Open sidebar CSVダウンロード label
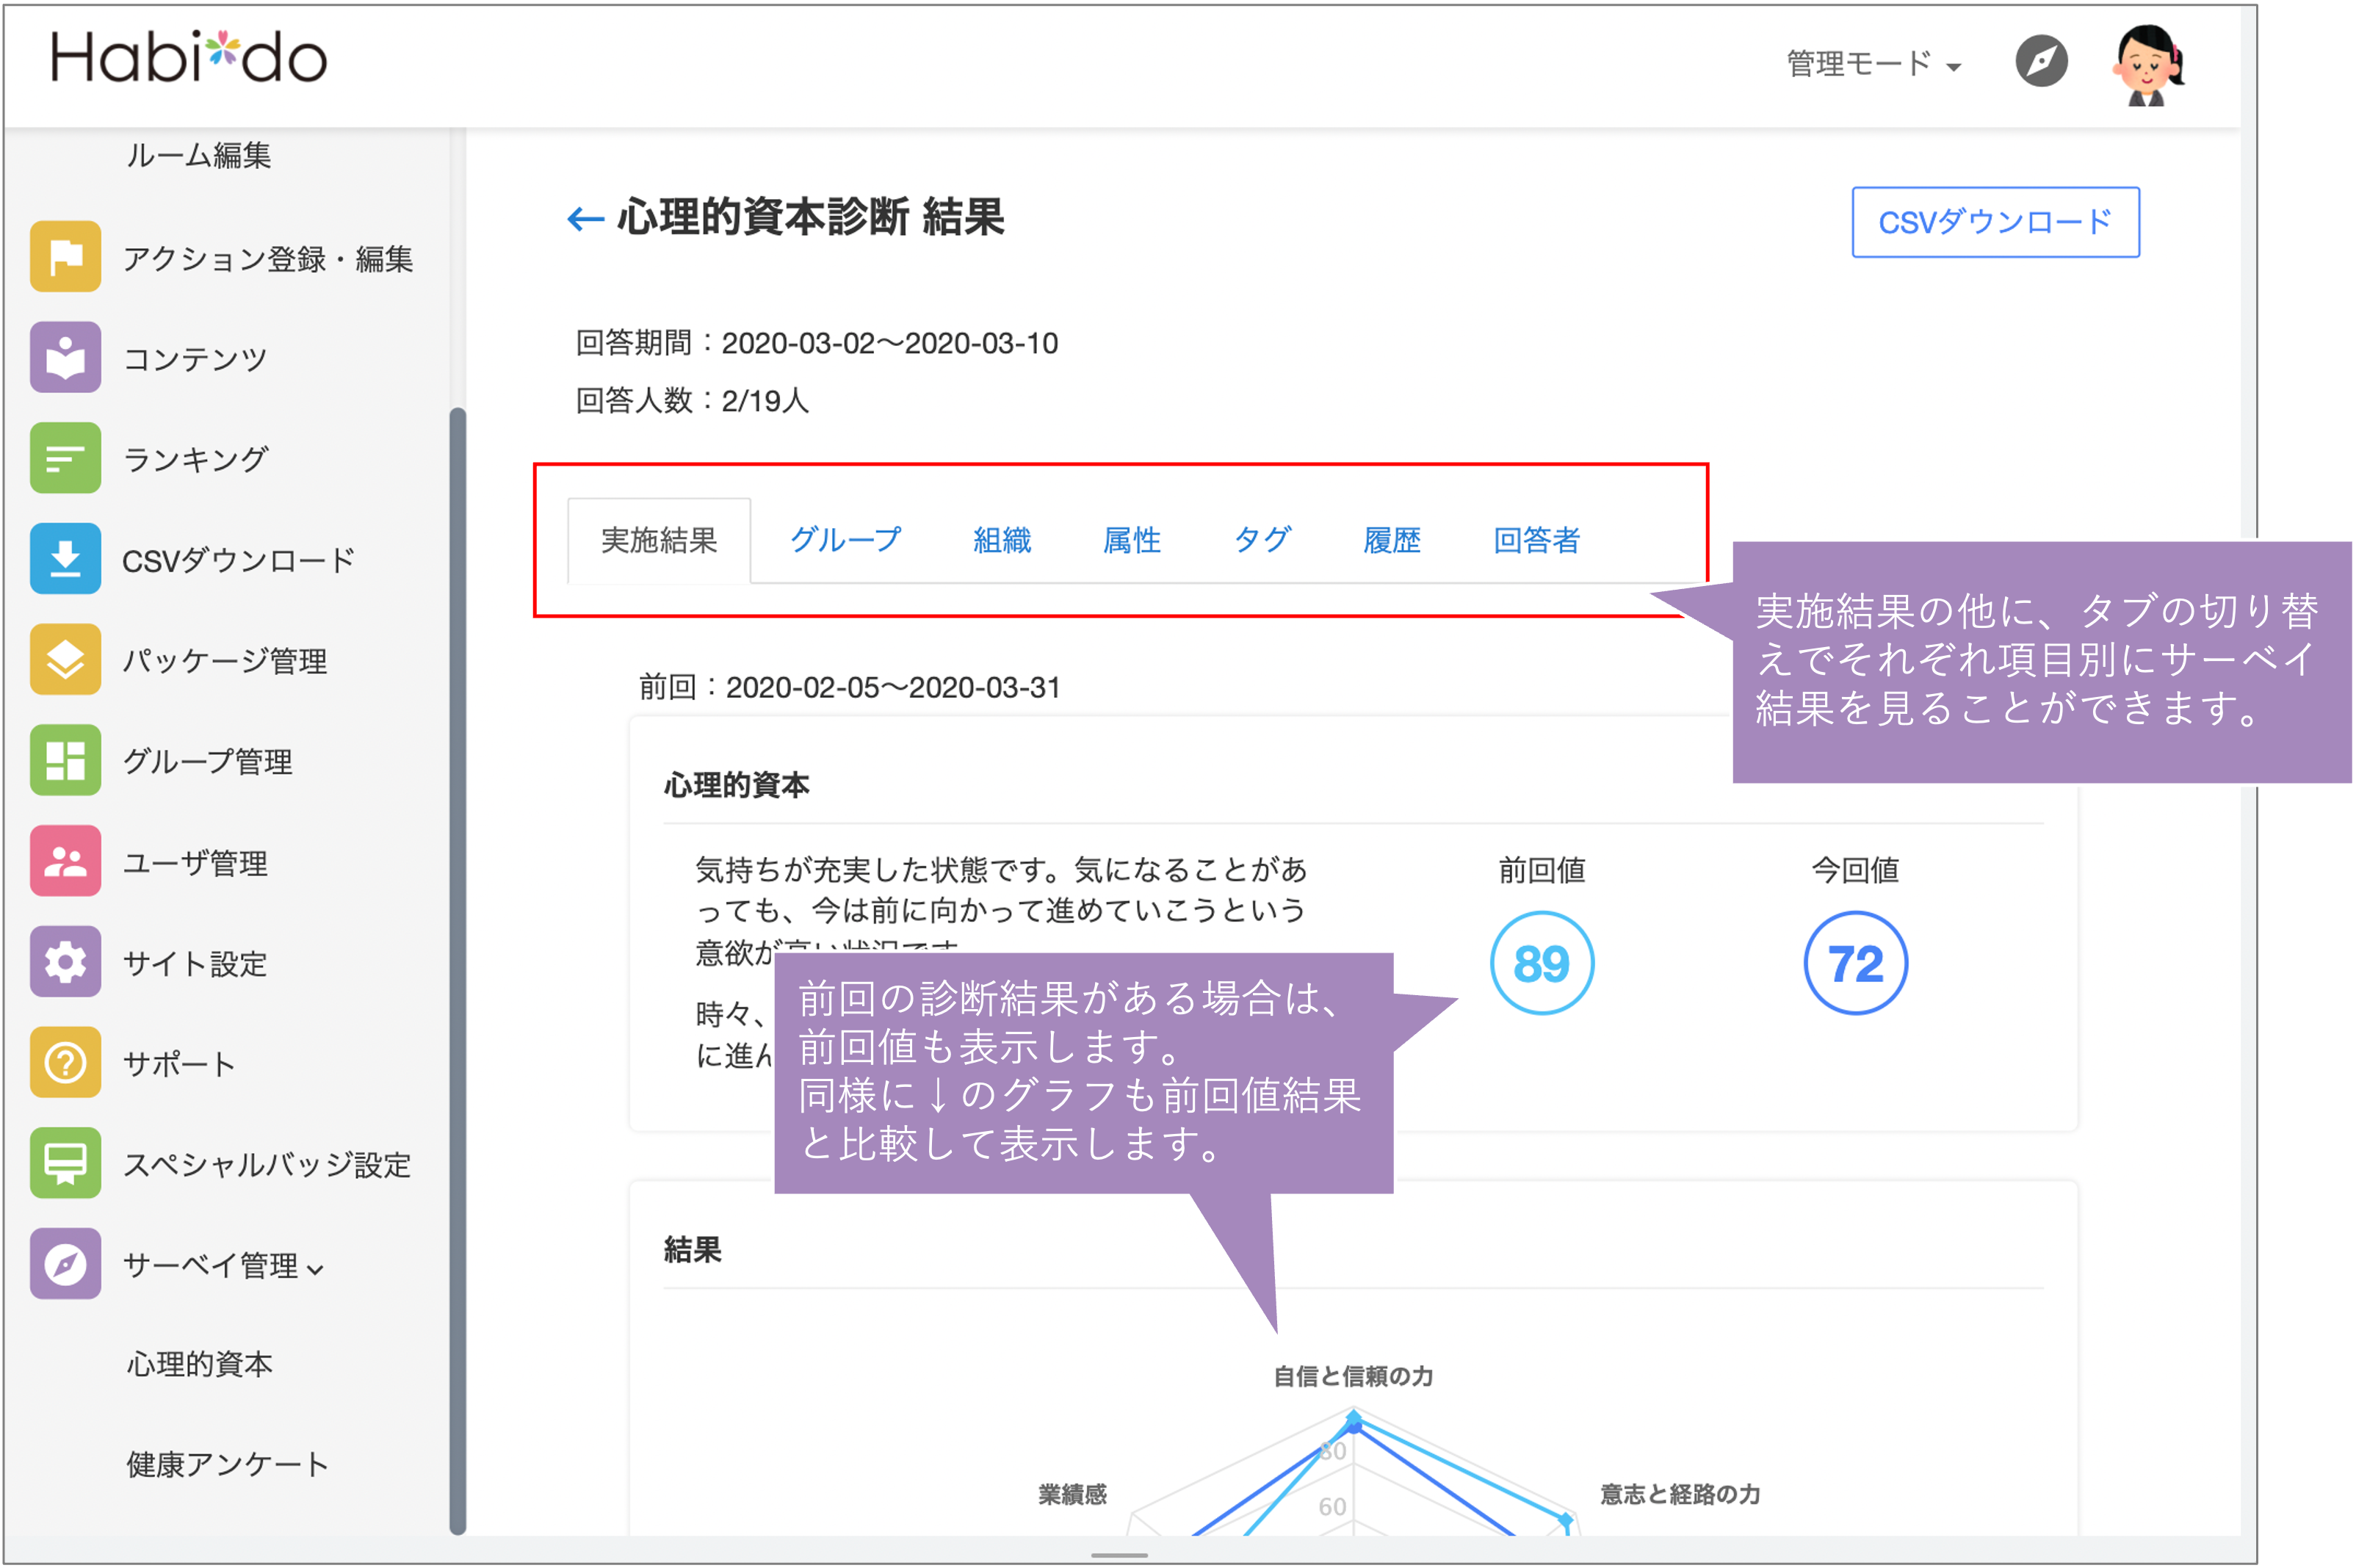Viewport: 2356px width, 1568px height. point(238,560)
